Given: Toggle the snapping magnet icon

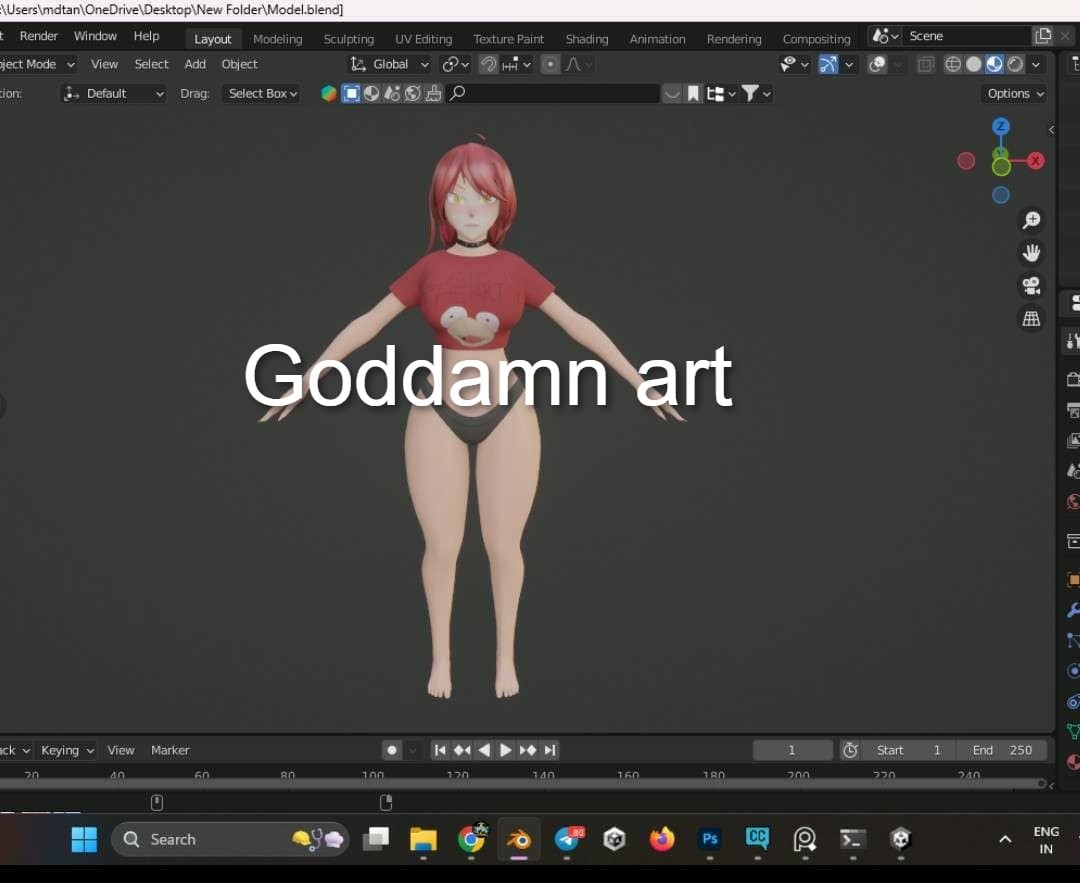Looking at the screenshot, I should coord(489,64).
